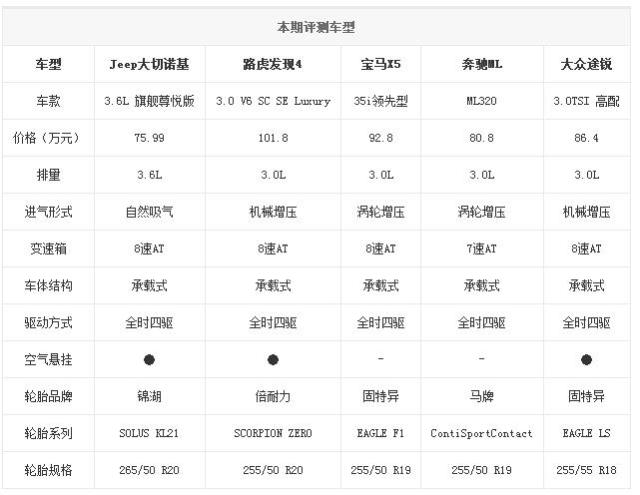This screenshot has width=640, height=495.
Task: Click the tire brand cell 马牌
Action: tap(482, 396)
